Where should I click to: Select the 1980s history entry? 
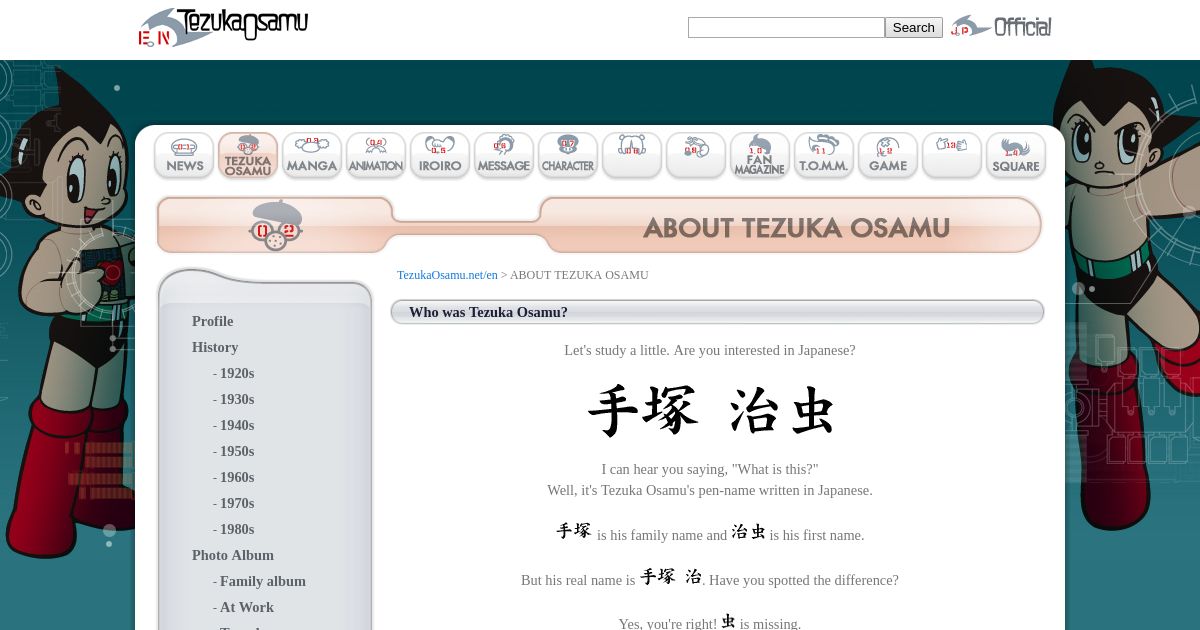[237, 529]
